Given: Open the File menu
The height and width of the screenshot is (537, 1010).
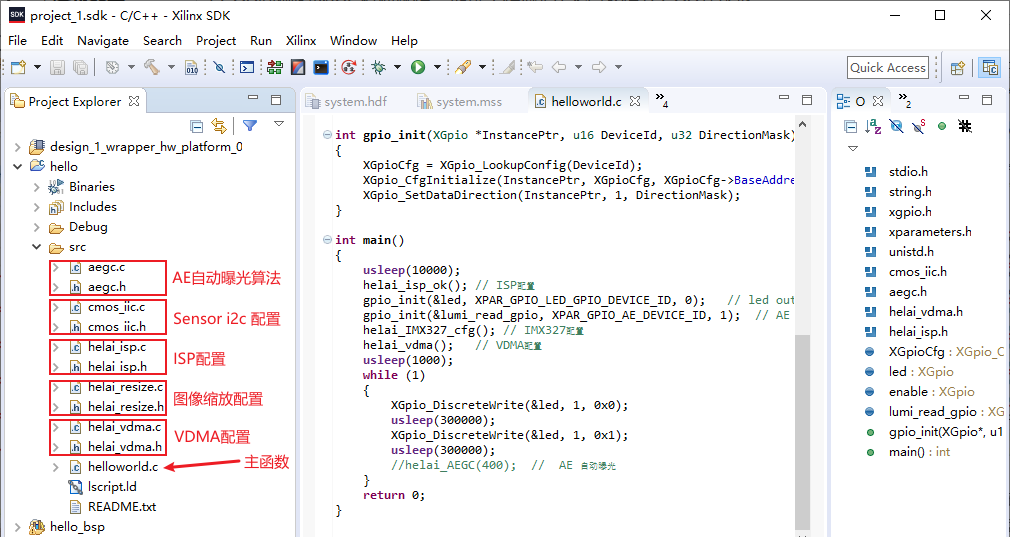Looking at the screenshot, I should click(x=17, y=41).
